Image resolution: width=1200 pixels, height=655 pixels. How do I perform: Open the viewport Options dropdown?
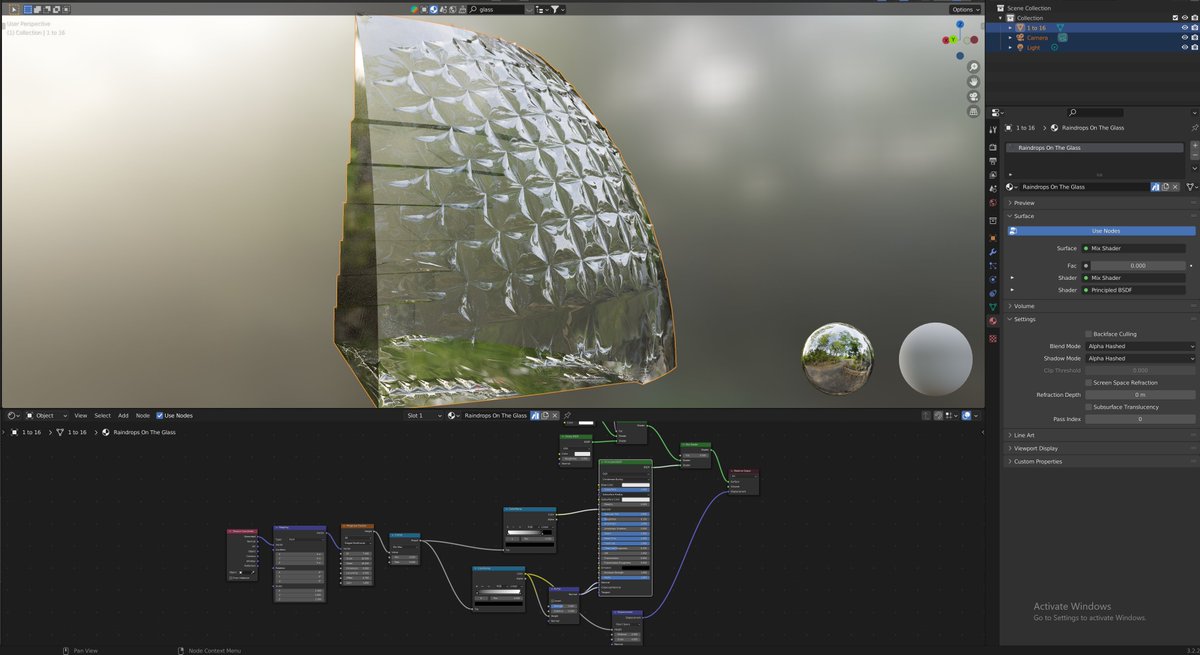tap(964, 9)
